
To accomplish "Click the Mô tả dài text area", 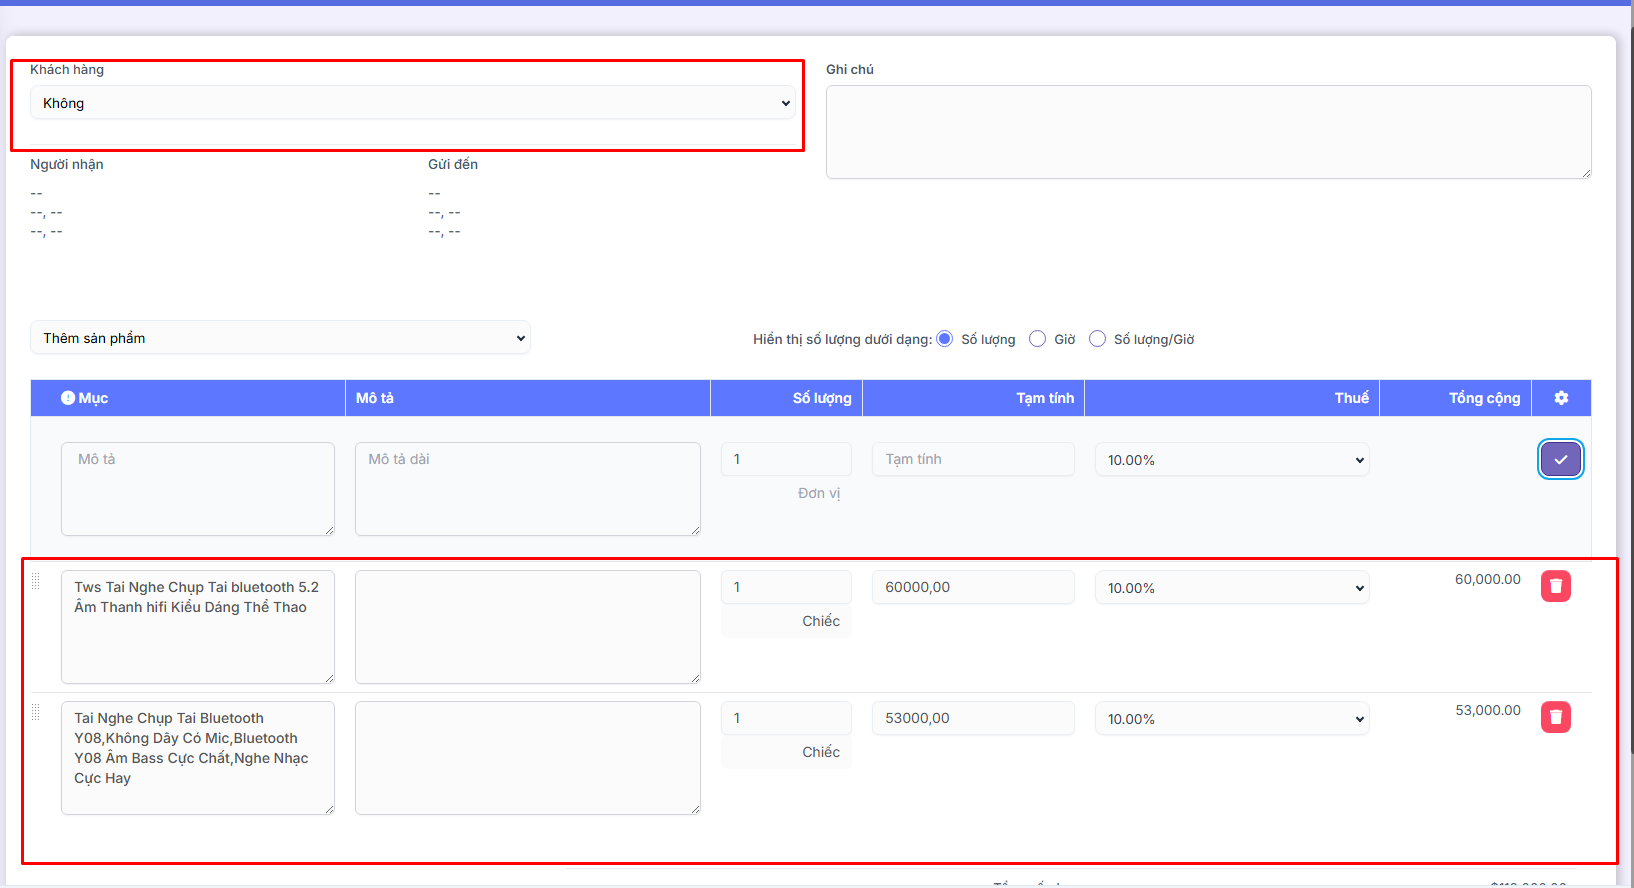I will coord(527,488).
